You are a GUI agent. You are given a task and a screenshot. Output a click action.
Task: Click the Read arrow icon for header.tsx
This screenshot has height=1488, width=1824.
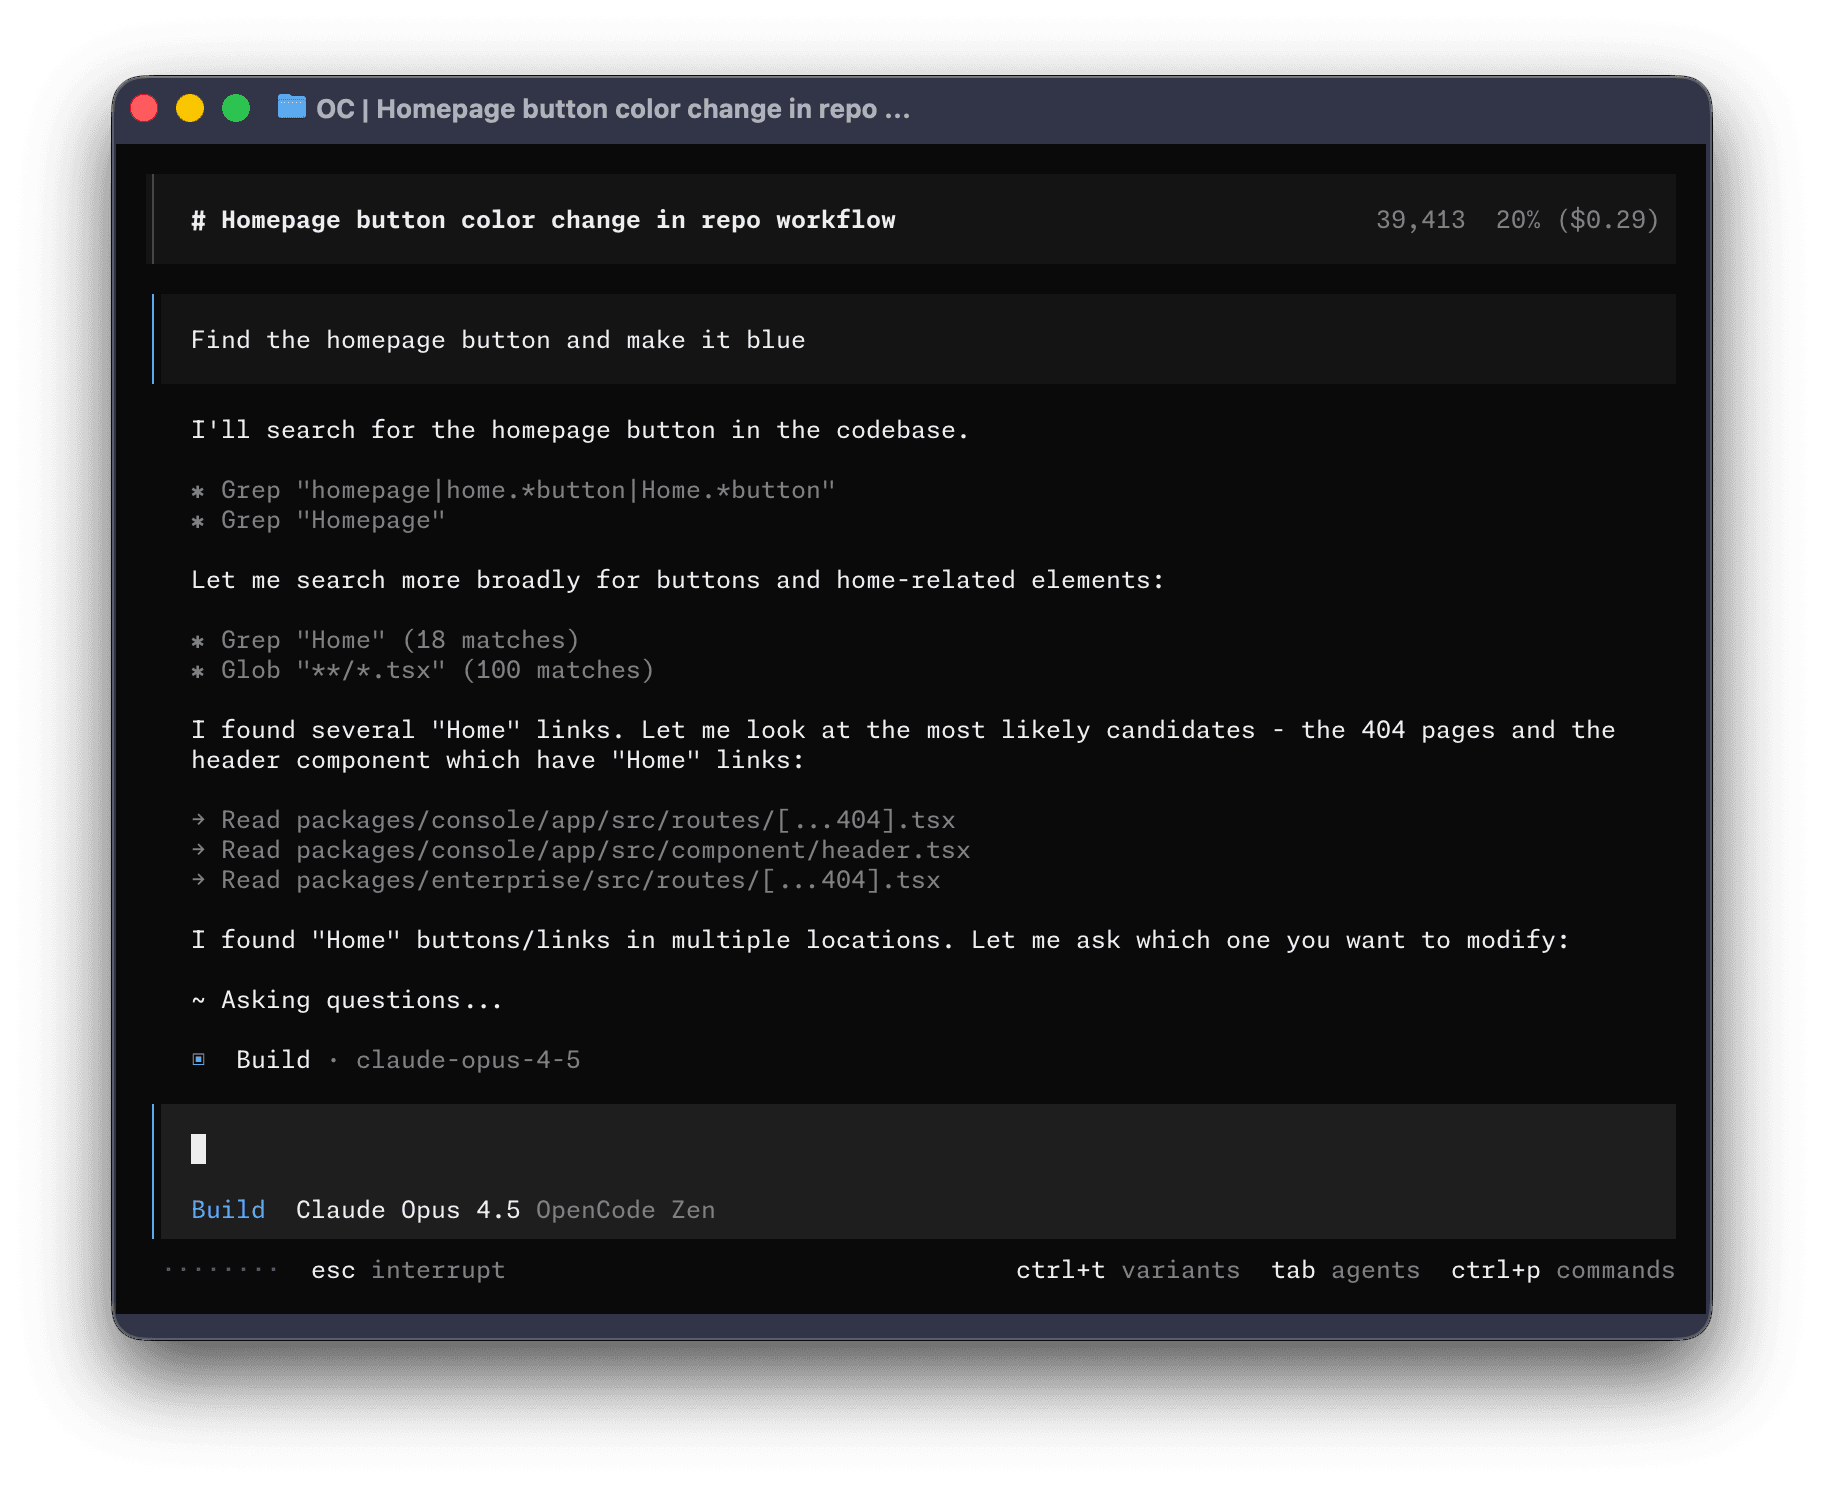(197, 849)
